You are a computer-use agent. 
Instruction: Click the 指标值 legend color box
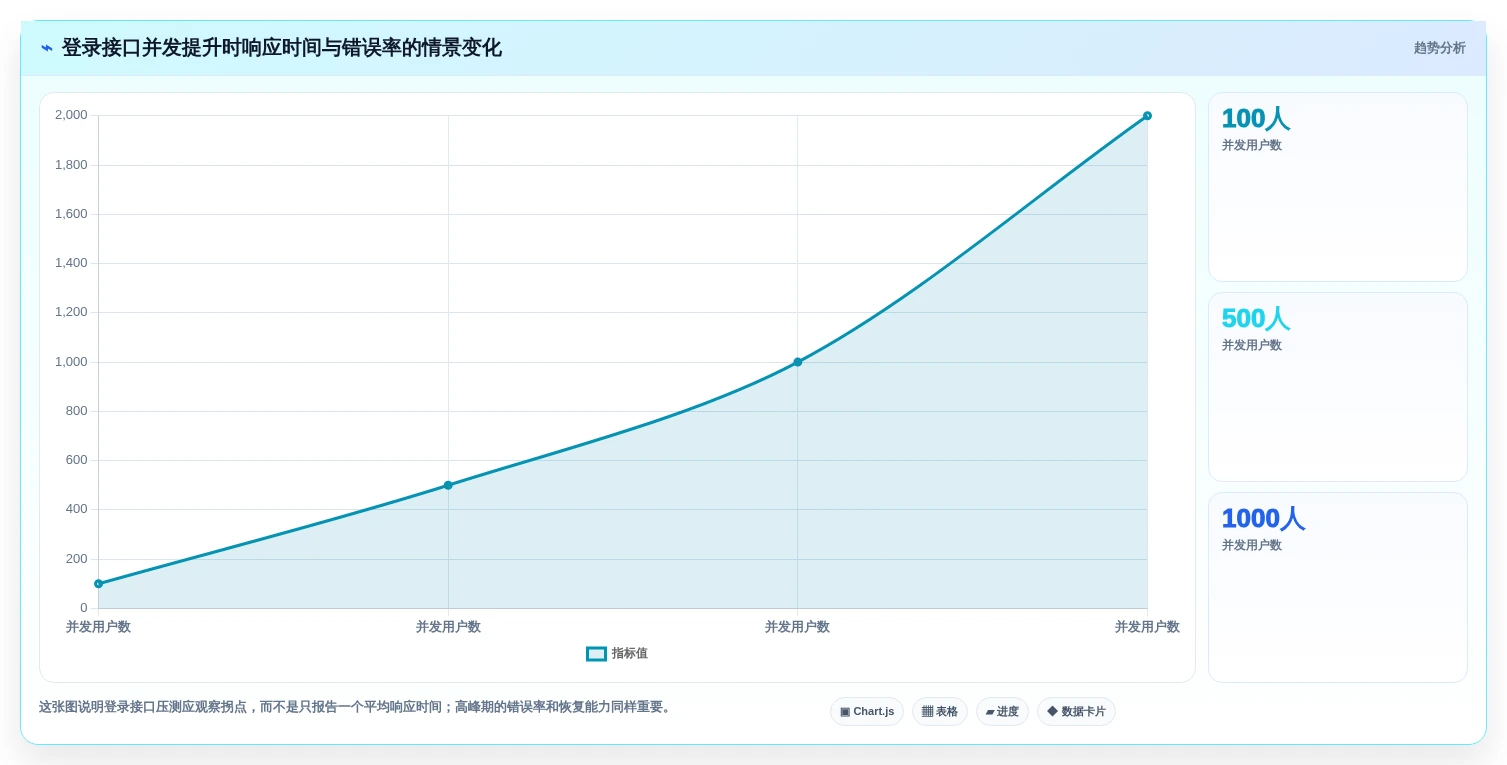pyautogui.click(x=596, y=653)
